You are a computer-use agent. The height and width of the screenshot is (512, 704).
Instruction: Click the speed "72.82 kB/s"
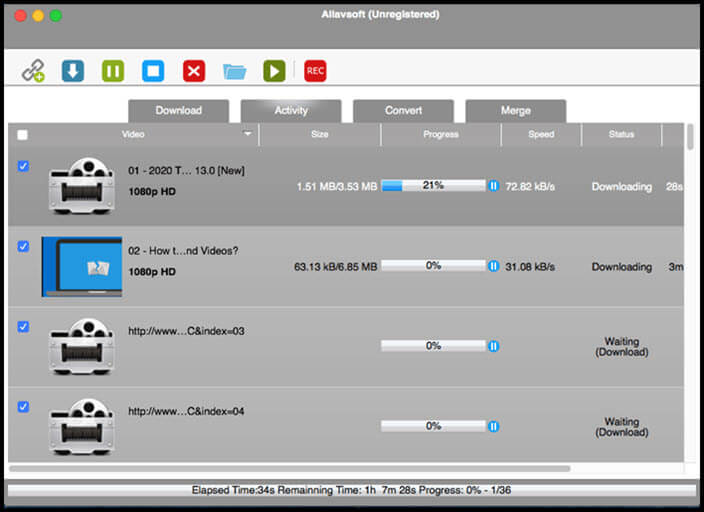(530, 186)
